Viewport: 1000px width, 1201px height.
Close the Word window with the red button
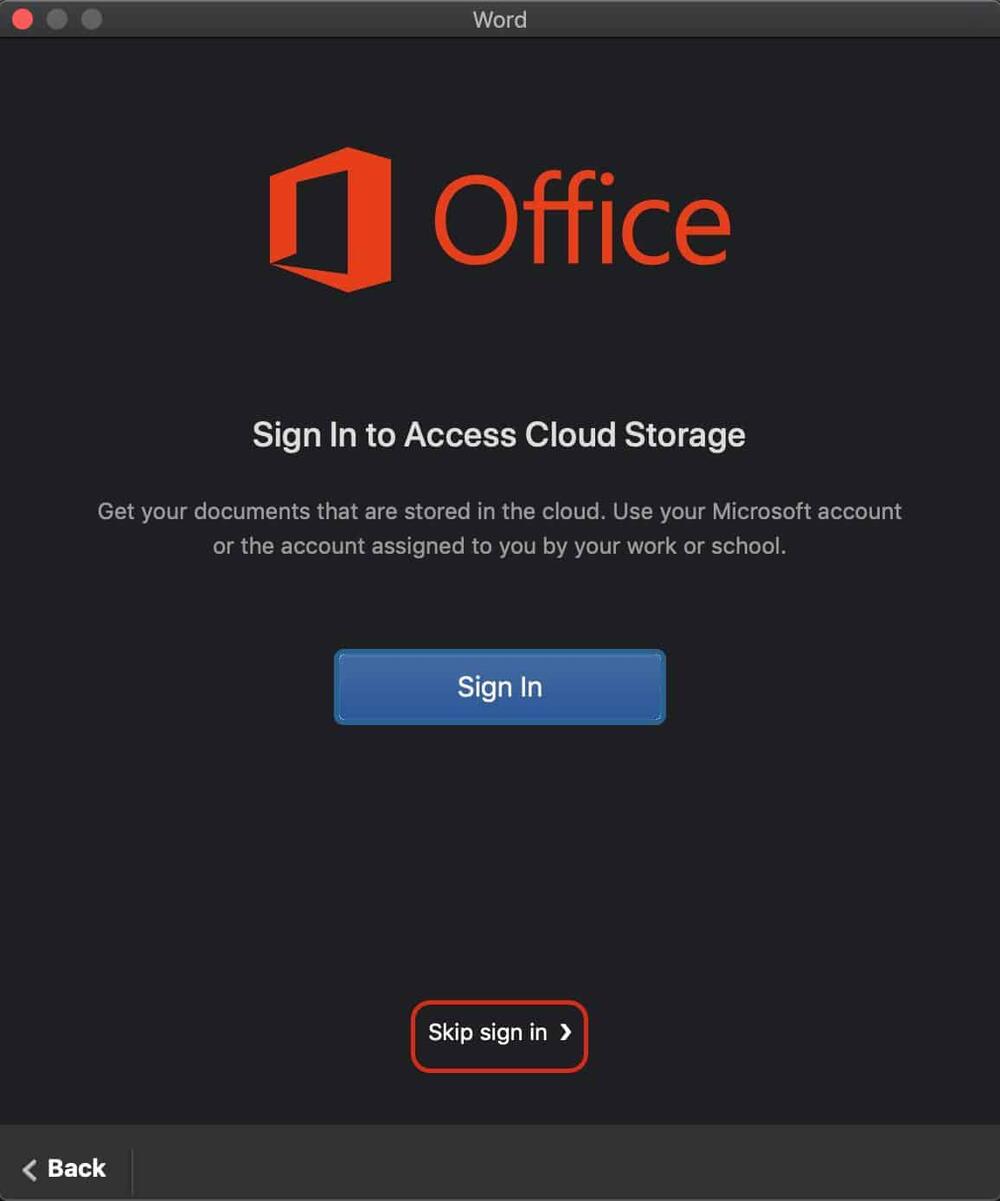point(22,19)
